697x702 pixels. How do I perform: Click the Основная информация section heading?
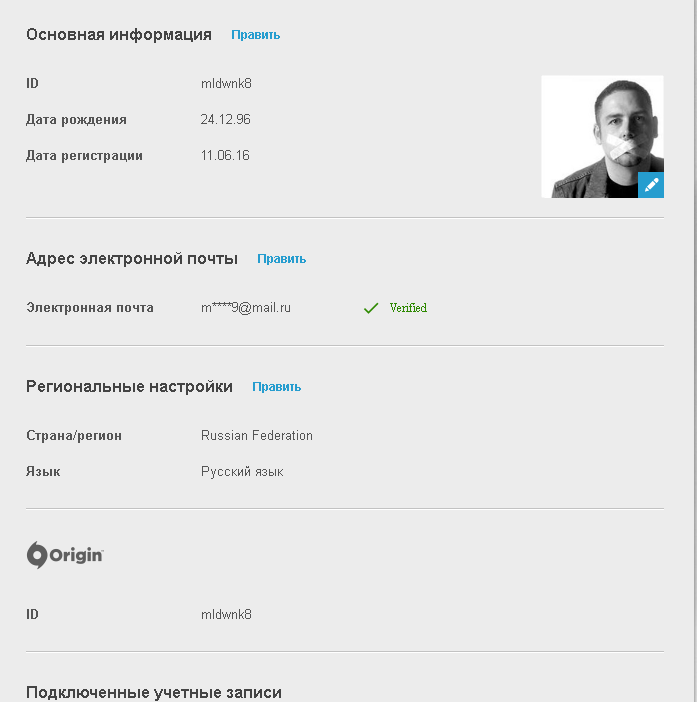(119, 34)
